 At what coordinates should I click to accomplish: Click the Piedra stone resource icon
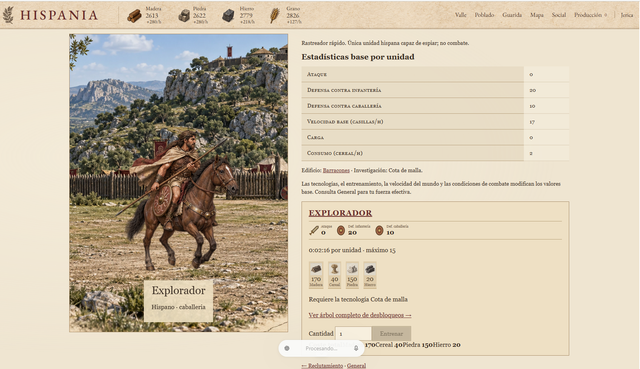coord(184,16)
